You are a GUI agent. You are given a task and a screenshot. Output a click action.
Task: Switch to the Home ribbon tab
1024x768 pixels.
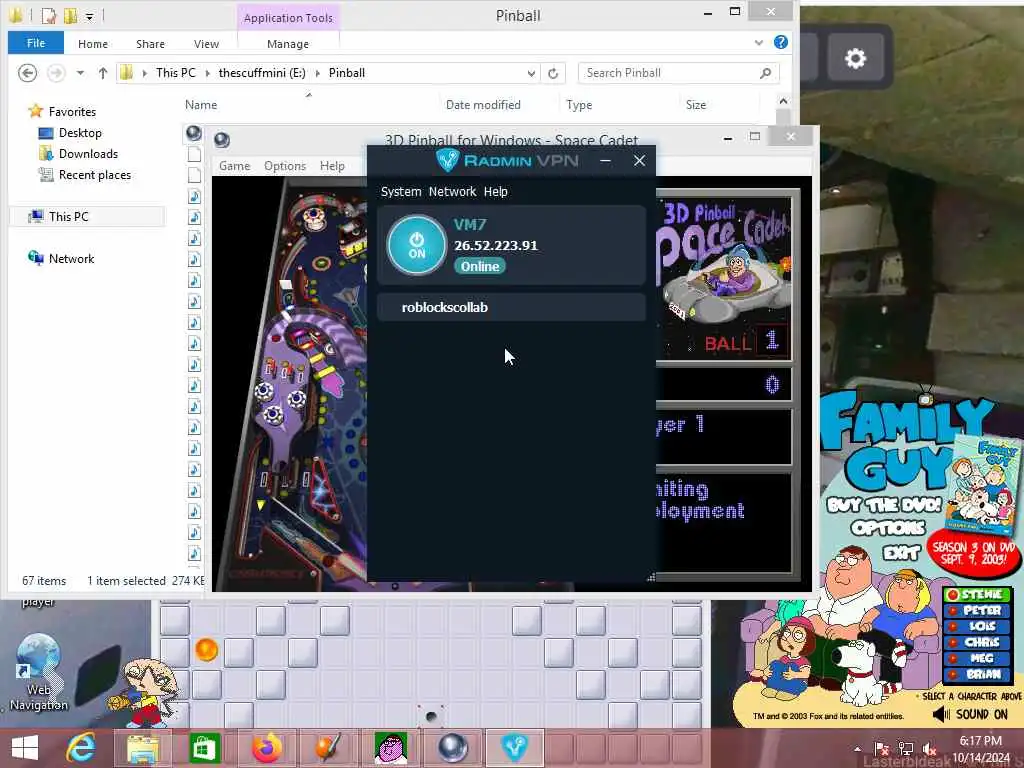93,44
